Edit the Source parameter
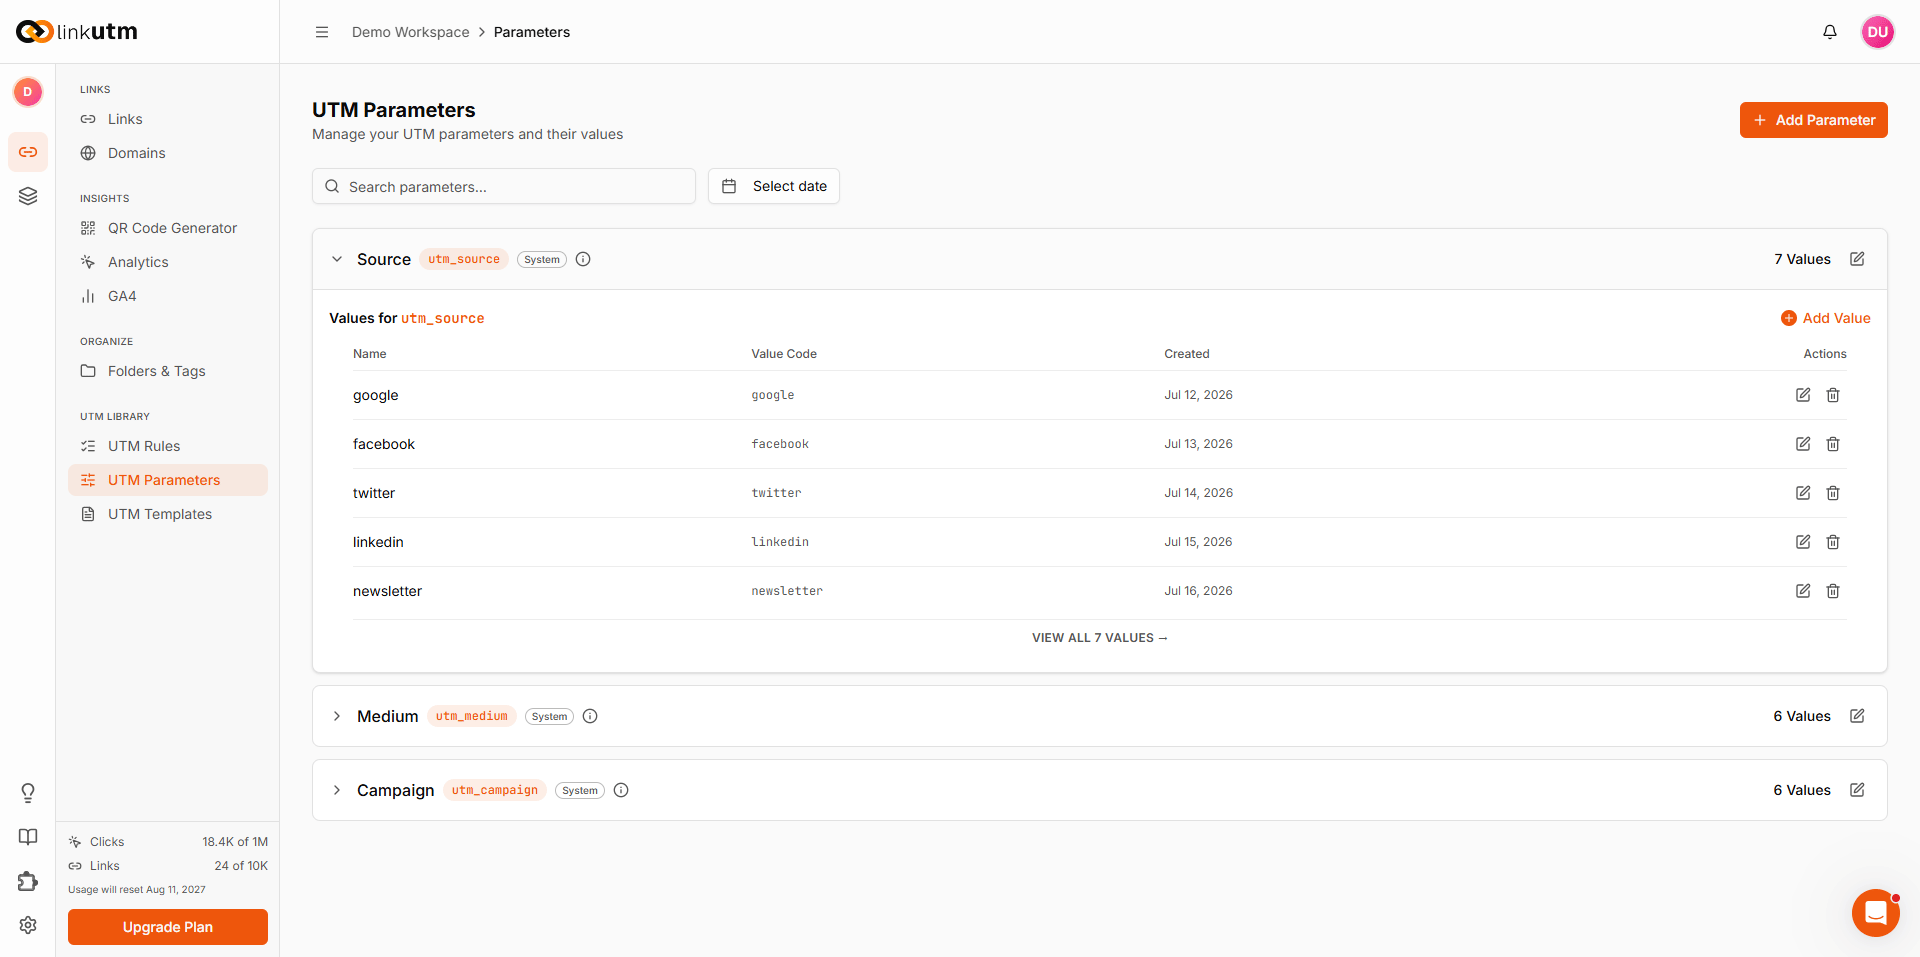 (1857, 259)
